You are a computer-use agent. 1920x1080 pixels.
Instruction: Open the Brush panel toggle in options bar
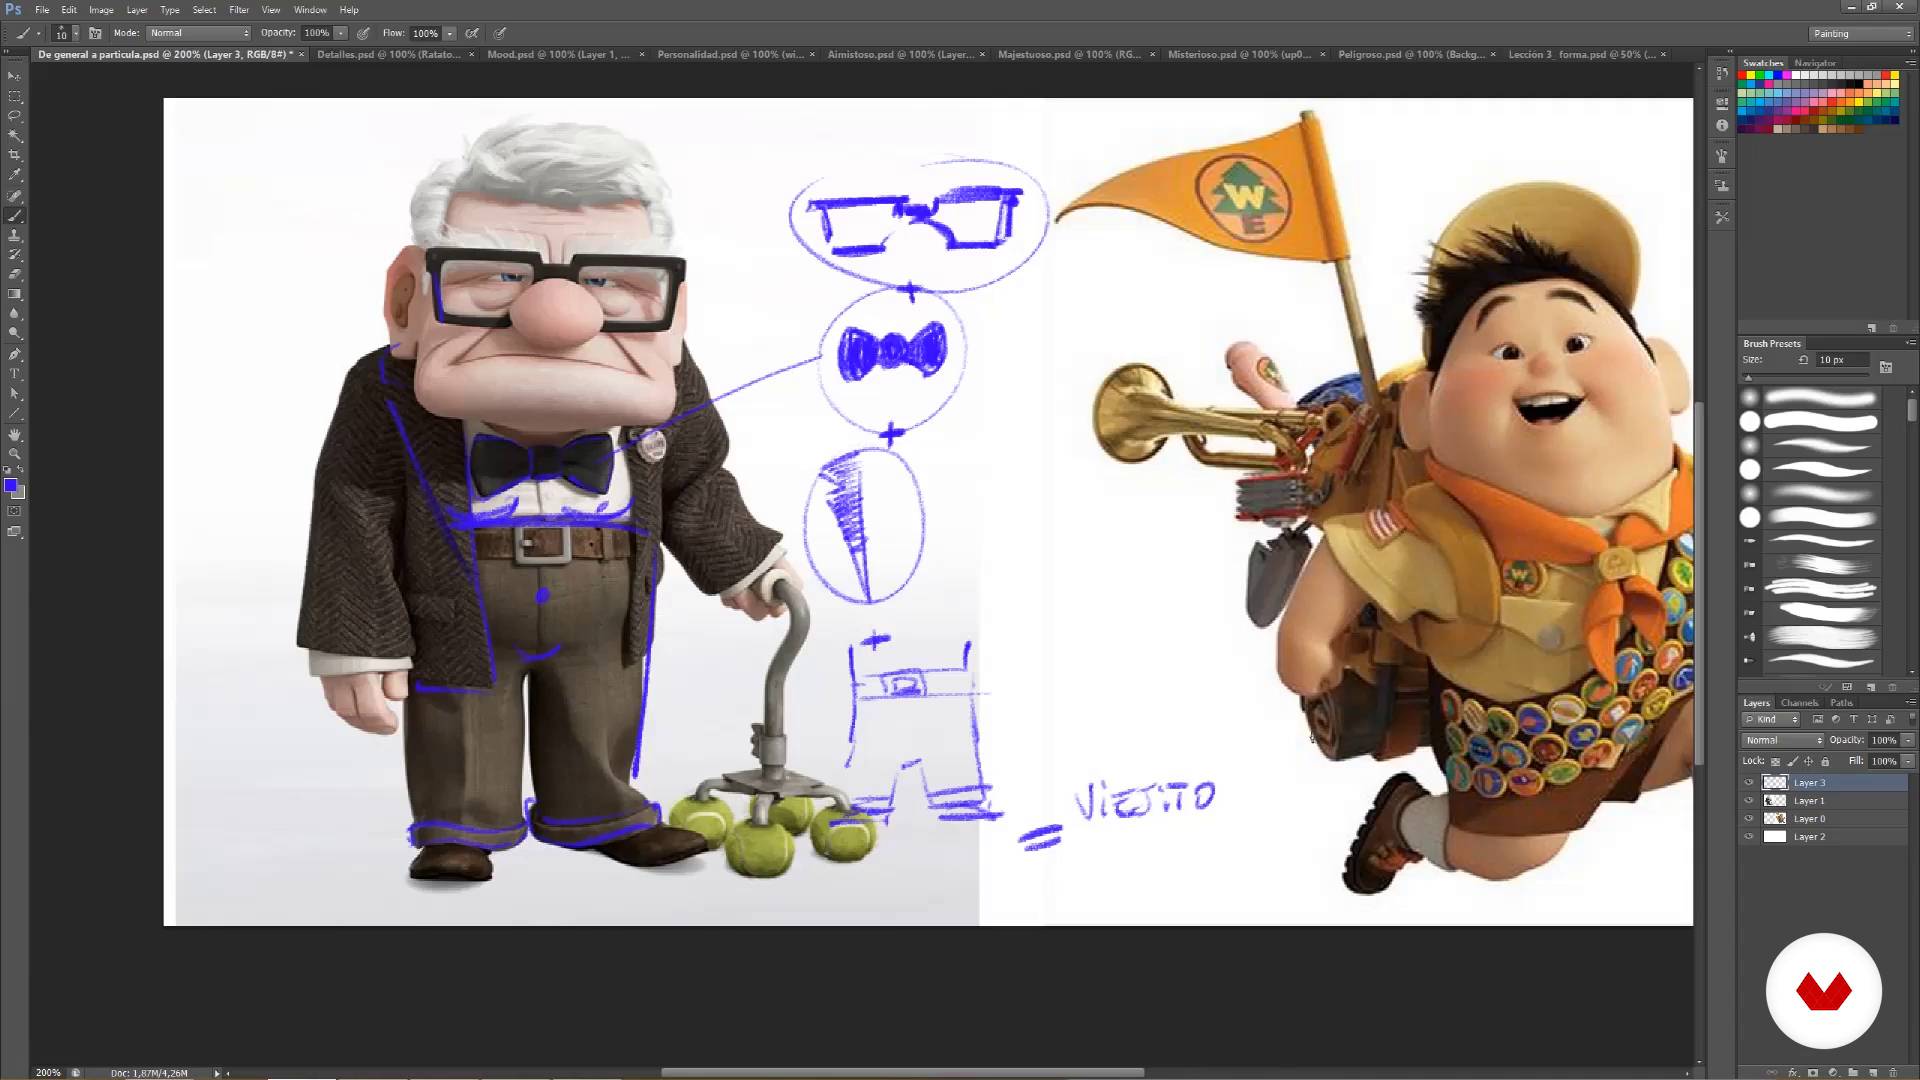click(x=95, y=33)
